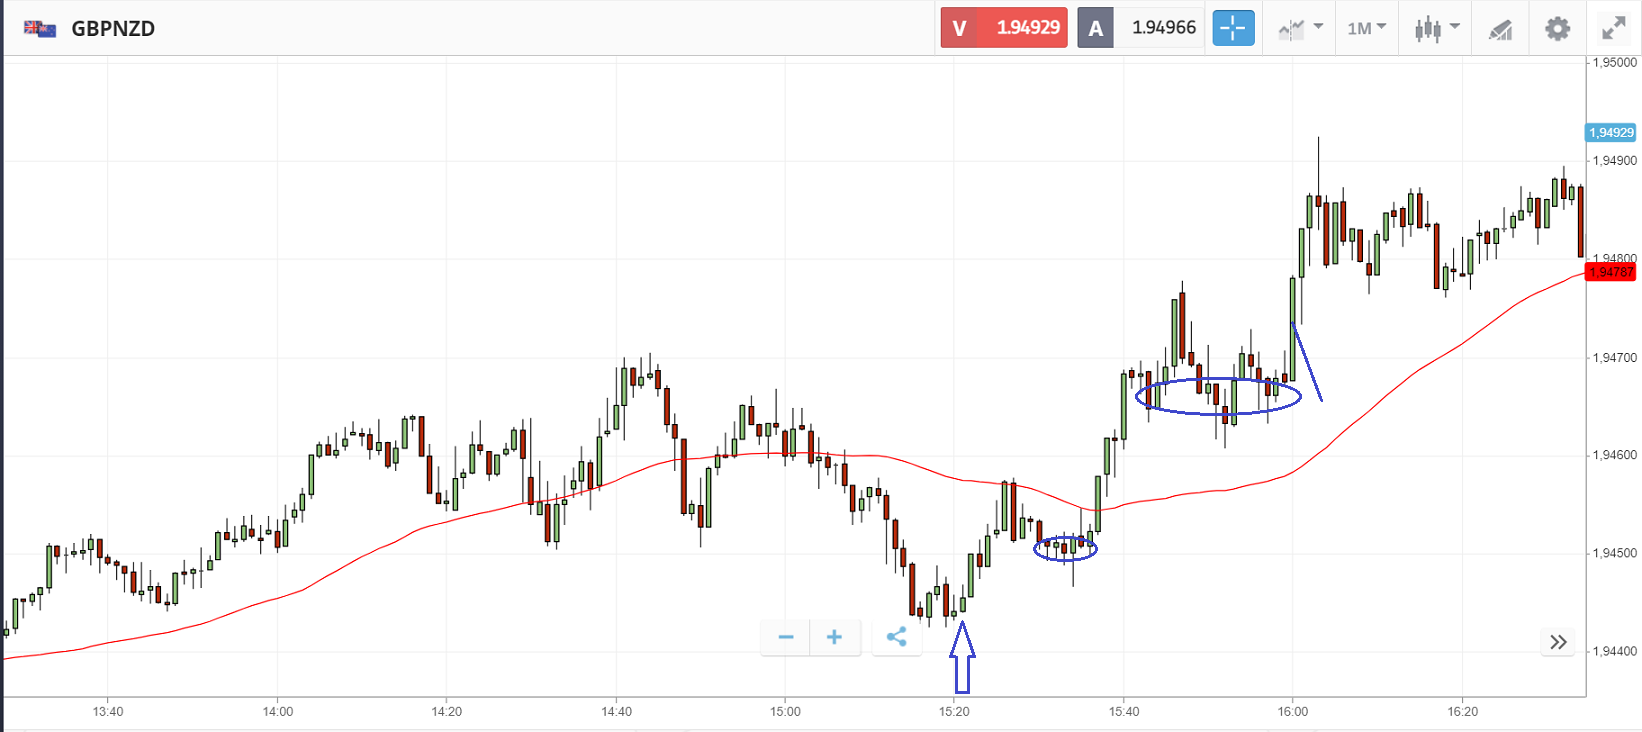Zoom out the chart with minus button
Screen dimensions: 1642x732
coord(786,637)
